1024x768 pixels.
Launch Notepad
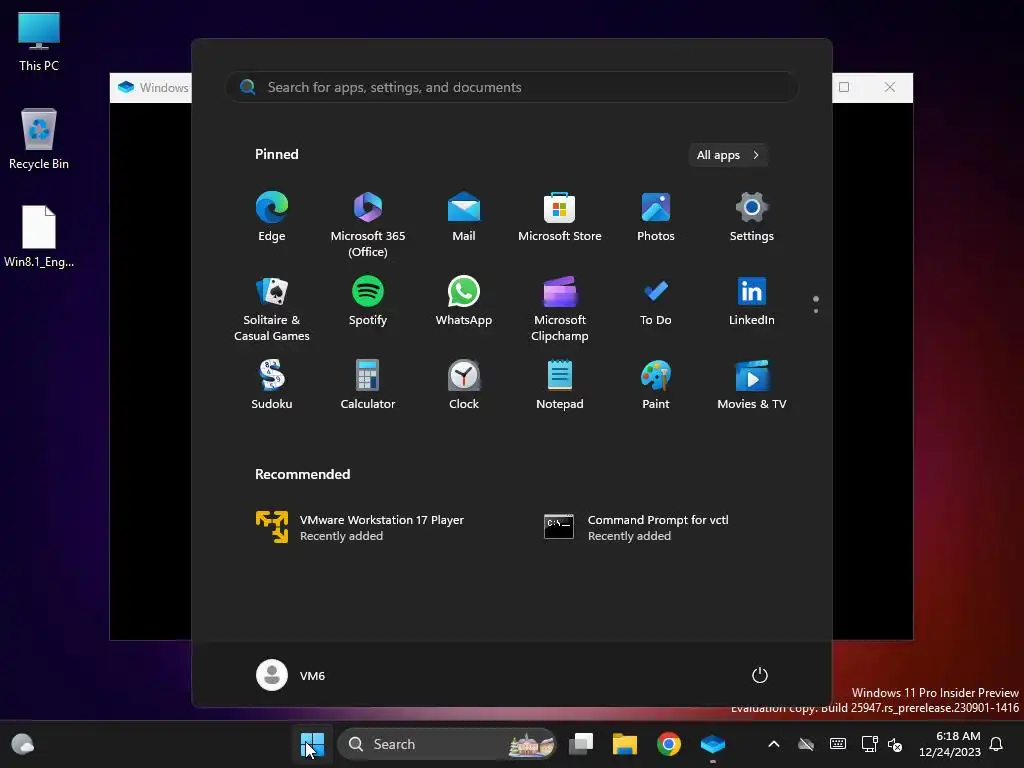560,385
